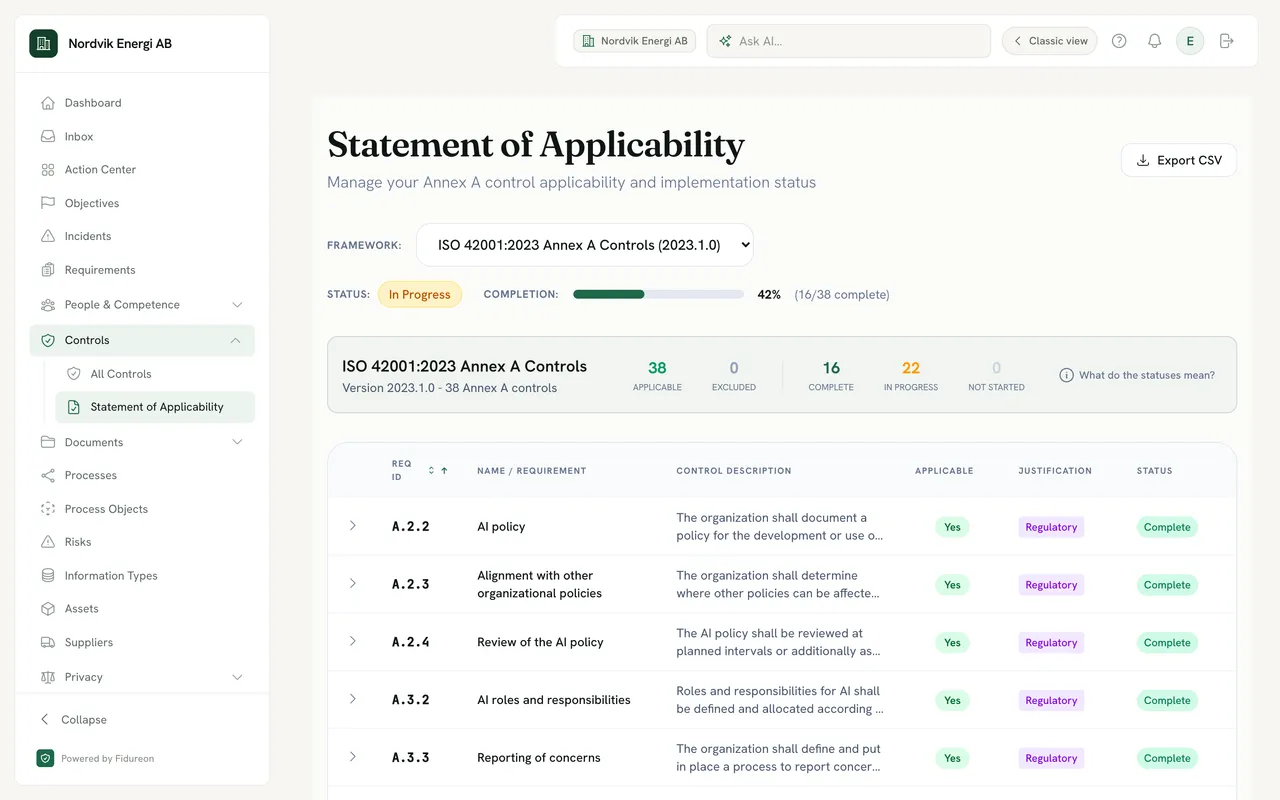
Task: Click What do the statuses mean link
Action: click(x=1137, y=375)
